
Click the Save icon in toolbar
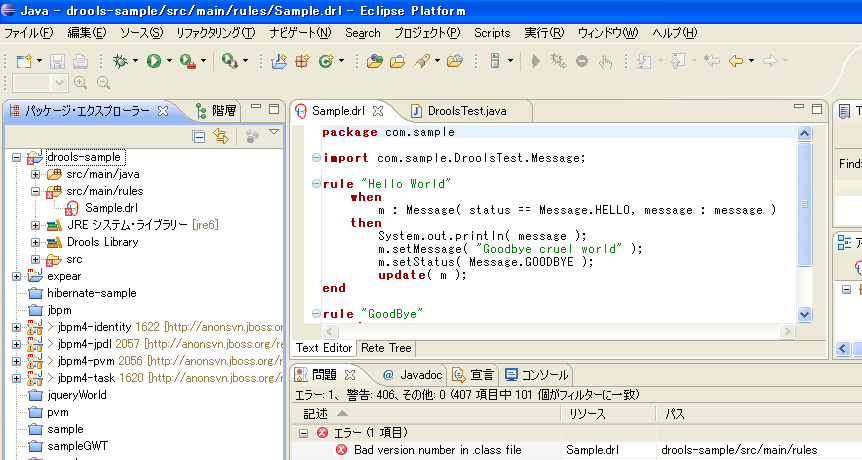[x=56, y=61]
